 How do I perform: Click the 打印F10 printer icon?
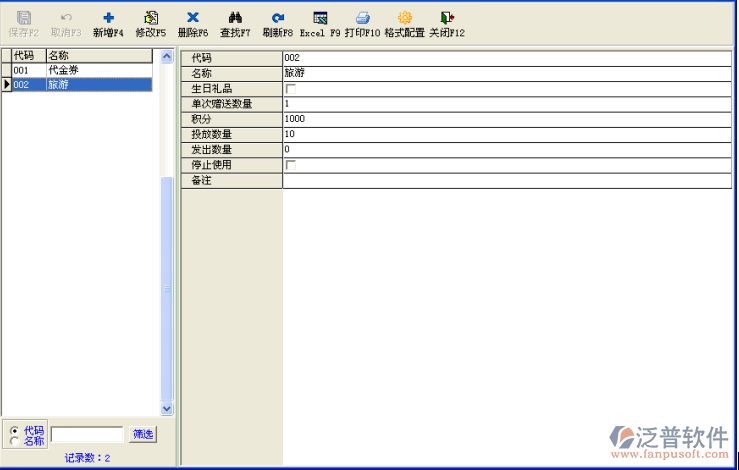tap(363, 18)
